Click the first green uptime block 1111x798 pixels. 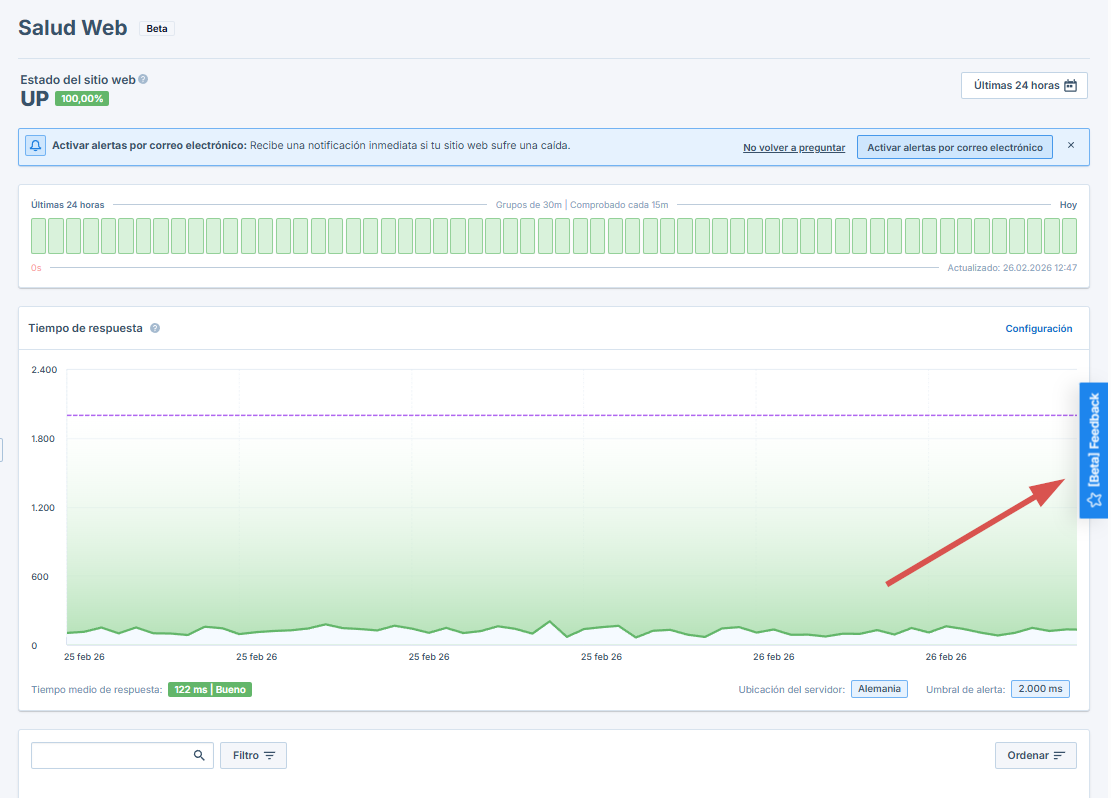coord(38,236)
